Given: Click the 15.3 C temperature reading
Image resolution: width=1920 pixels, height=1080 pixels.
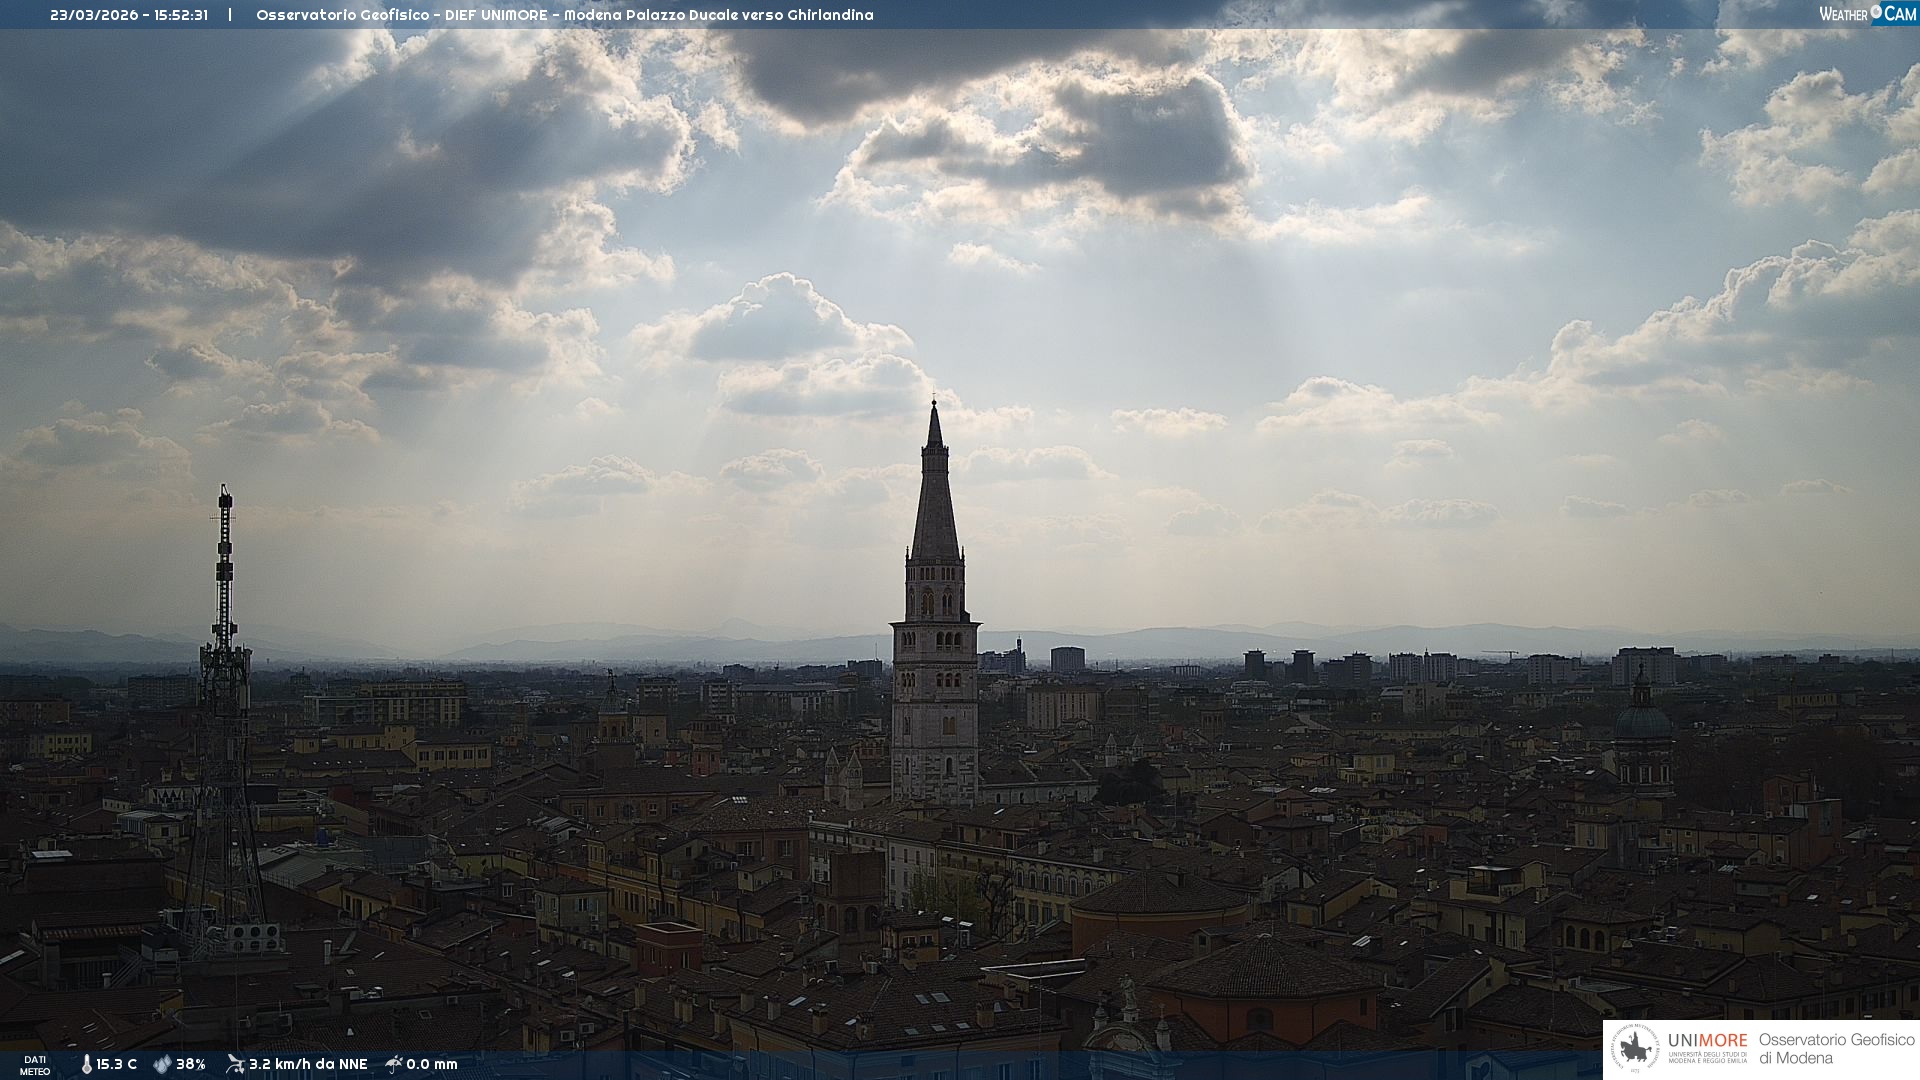Looking at the screenshot, I should 116,1065.
